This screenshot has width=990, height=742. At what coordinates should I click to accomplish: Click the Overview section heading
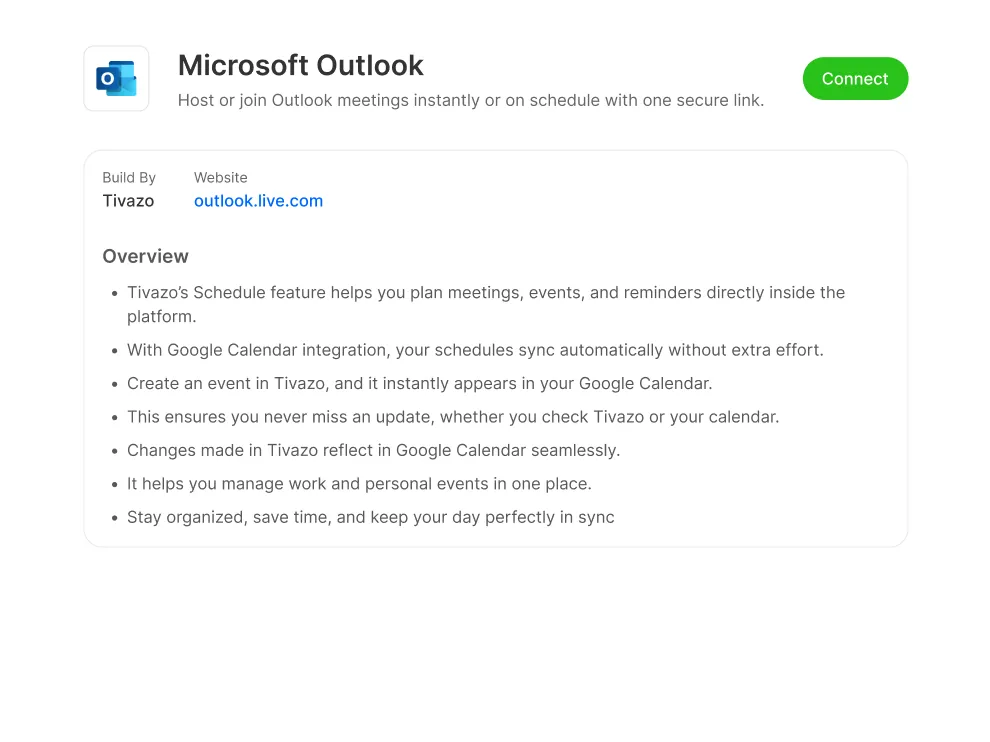coord(145,257)
